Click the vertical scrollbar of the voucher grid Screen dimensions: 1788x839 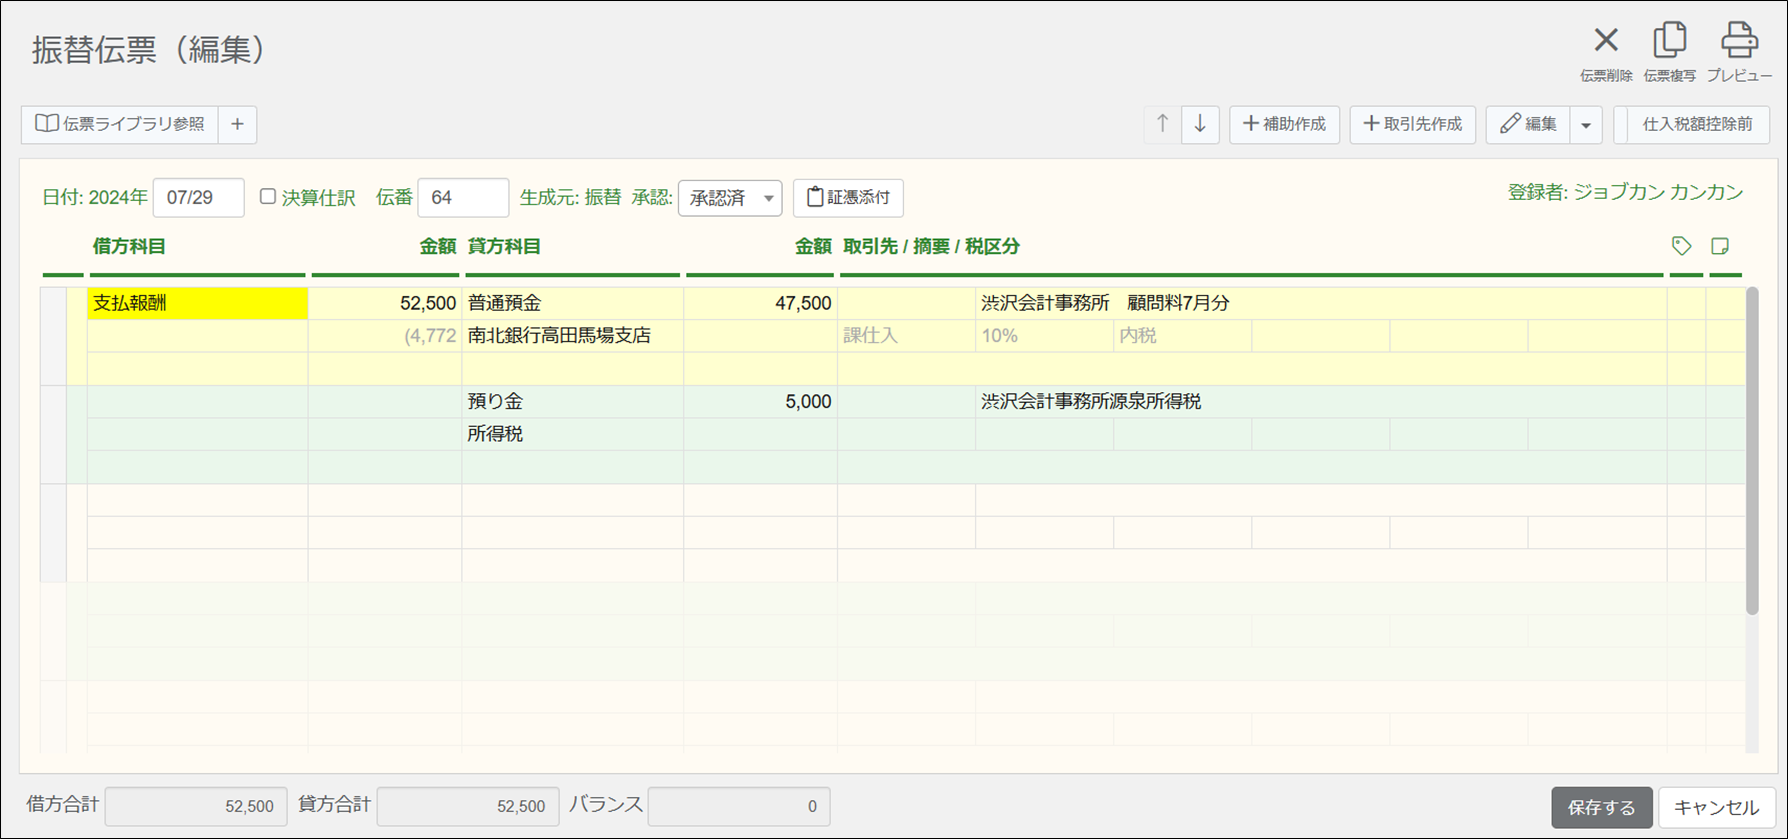tap(1752, 450)
